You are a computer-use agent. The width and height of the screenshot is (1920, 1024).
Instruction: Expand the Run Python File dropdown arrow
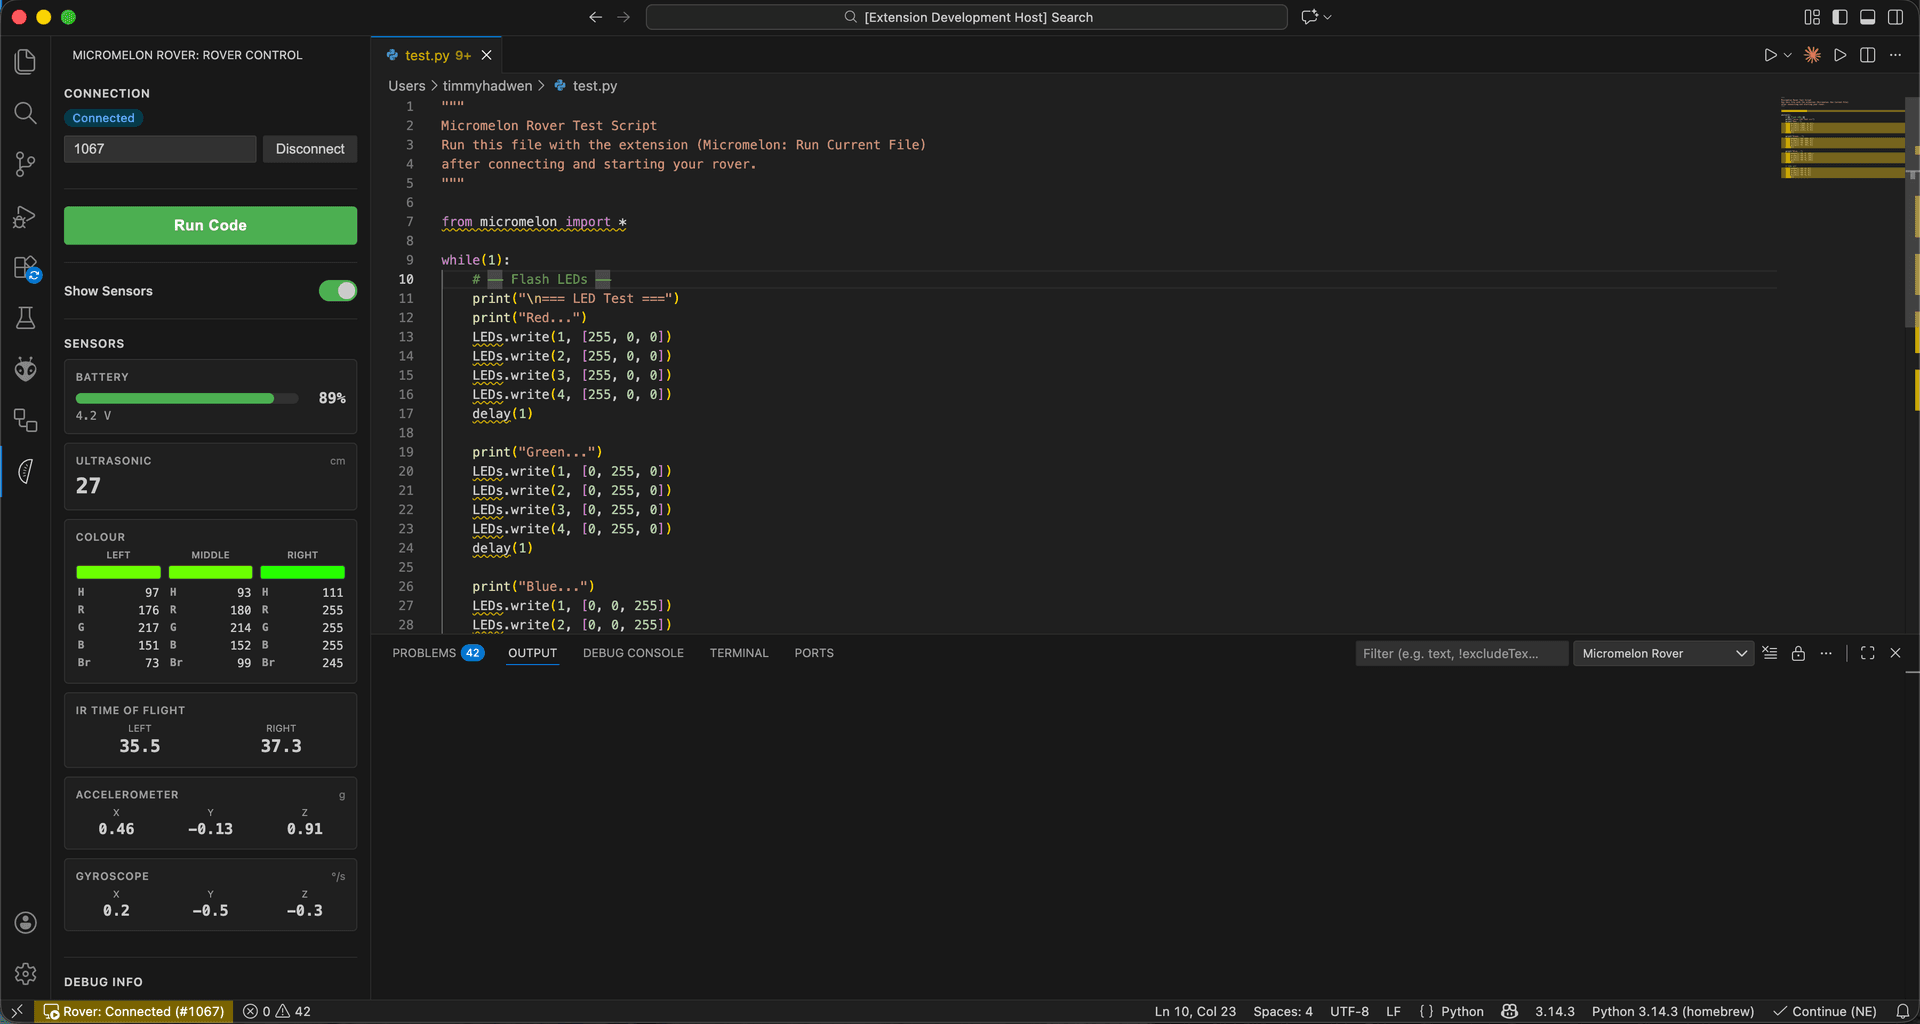[1786, 55]
